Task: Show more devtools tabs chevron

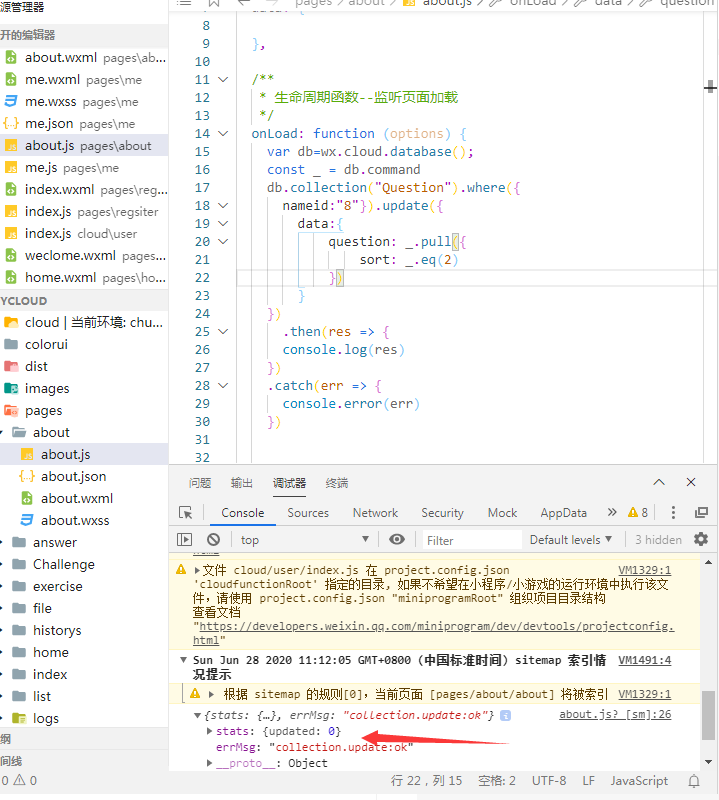Action: click(x=612, y=512)
